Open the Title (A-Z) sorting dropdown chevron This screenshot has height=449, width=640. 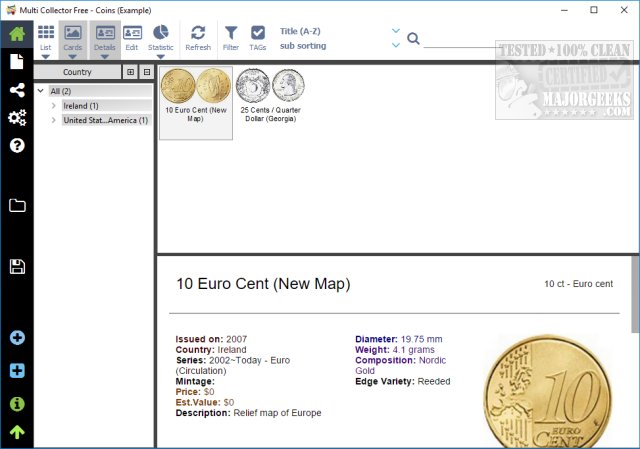[x=396, y=31]
